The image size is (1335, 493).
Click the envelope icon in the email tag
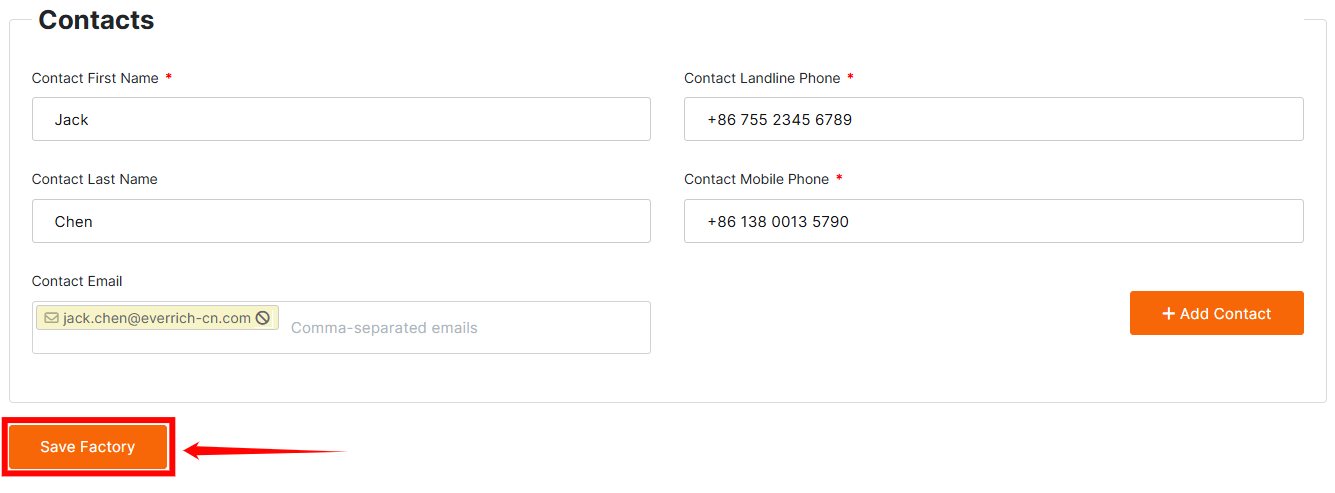[x=51, y=318]
